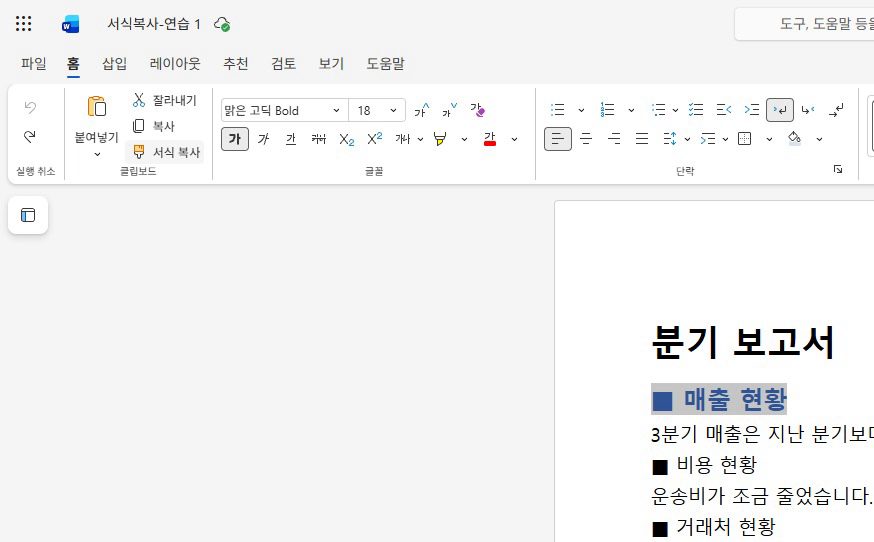Screen dimensions: 874x542
Task: Set left-to-right text direction
Action: 780,110
